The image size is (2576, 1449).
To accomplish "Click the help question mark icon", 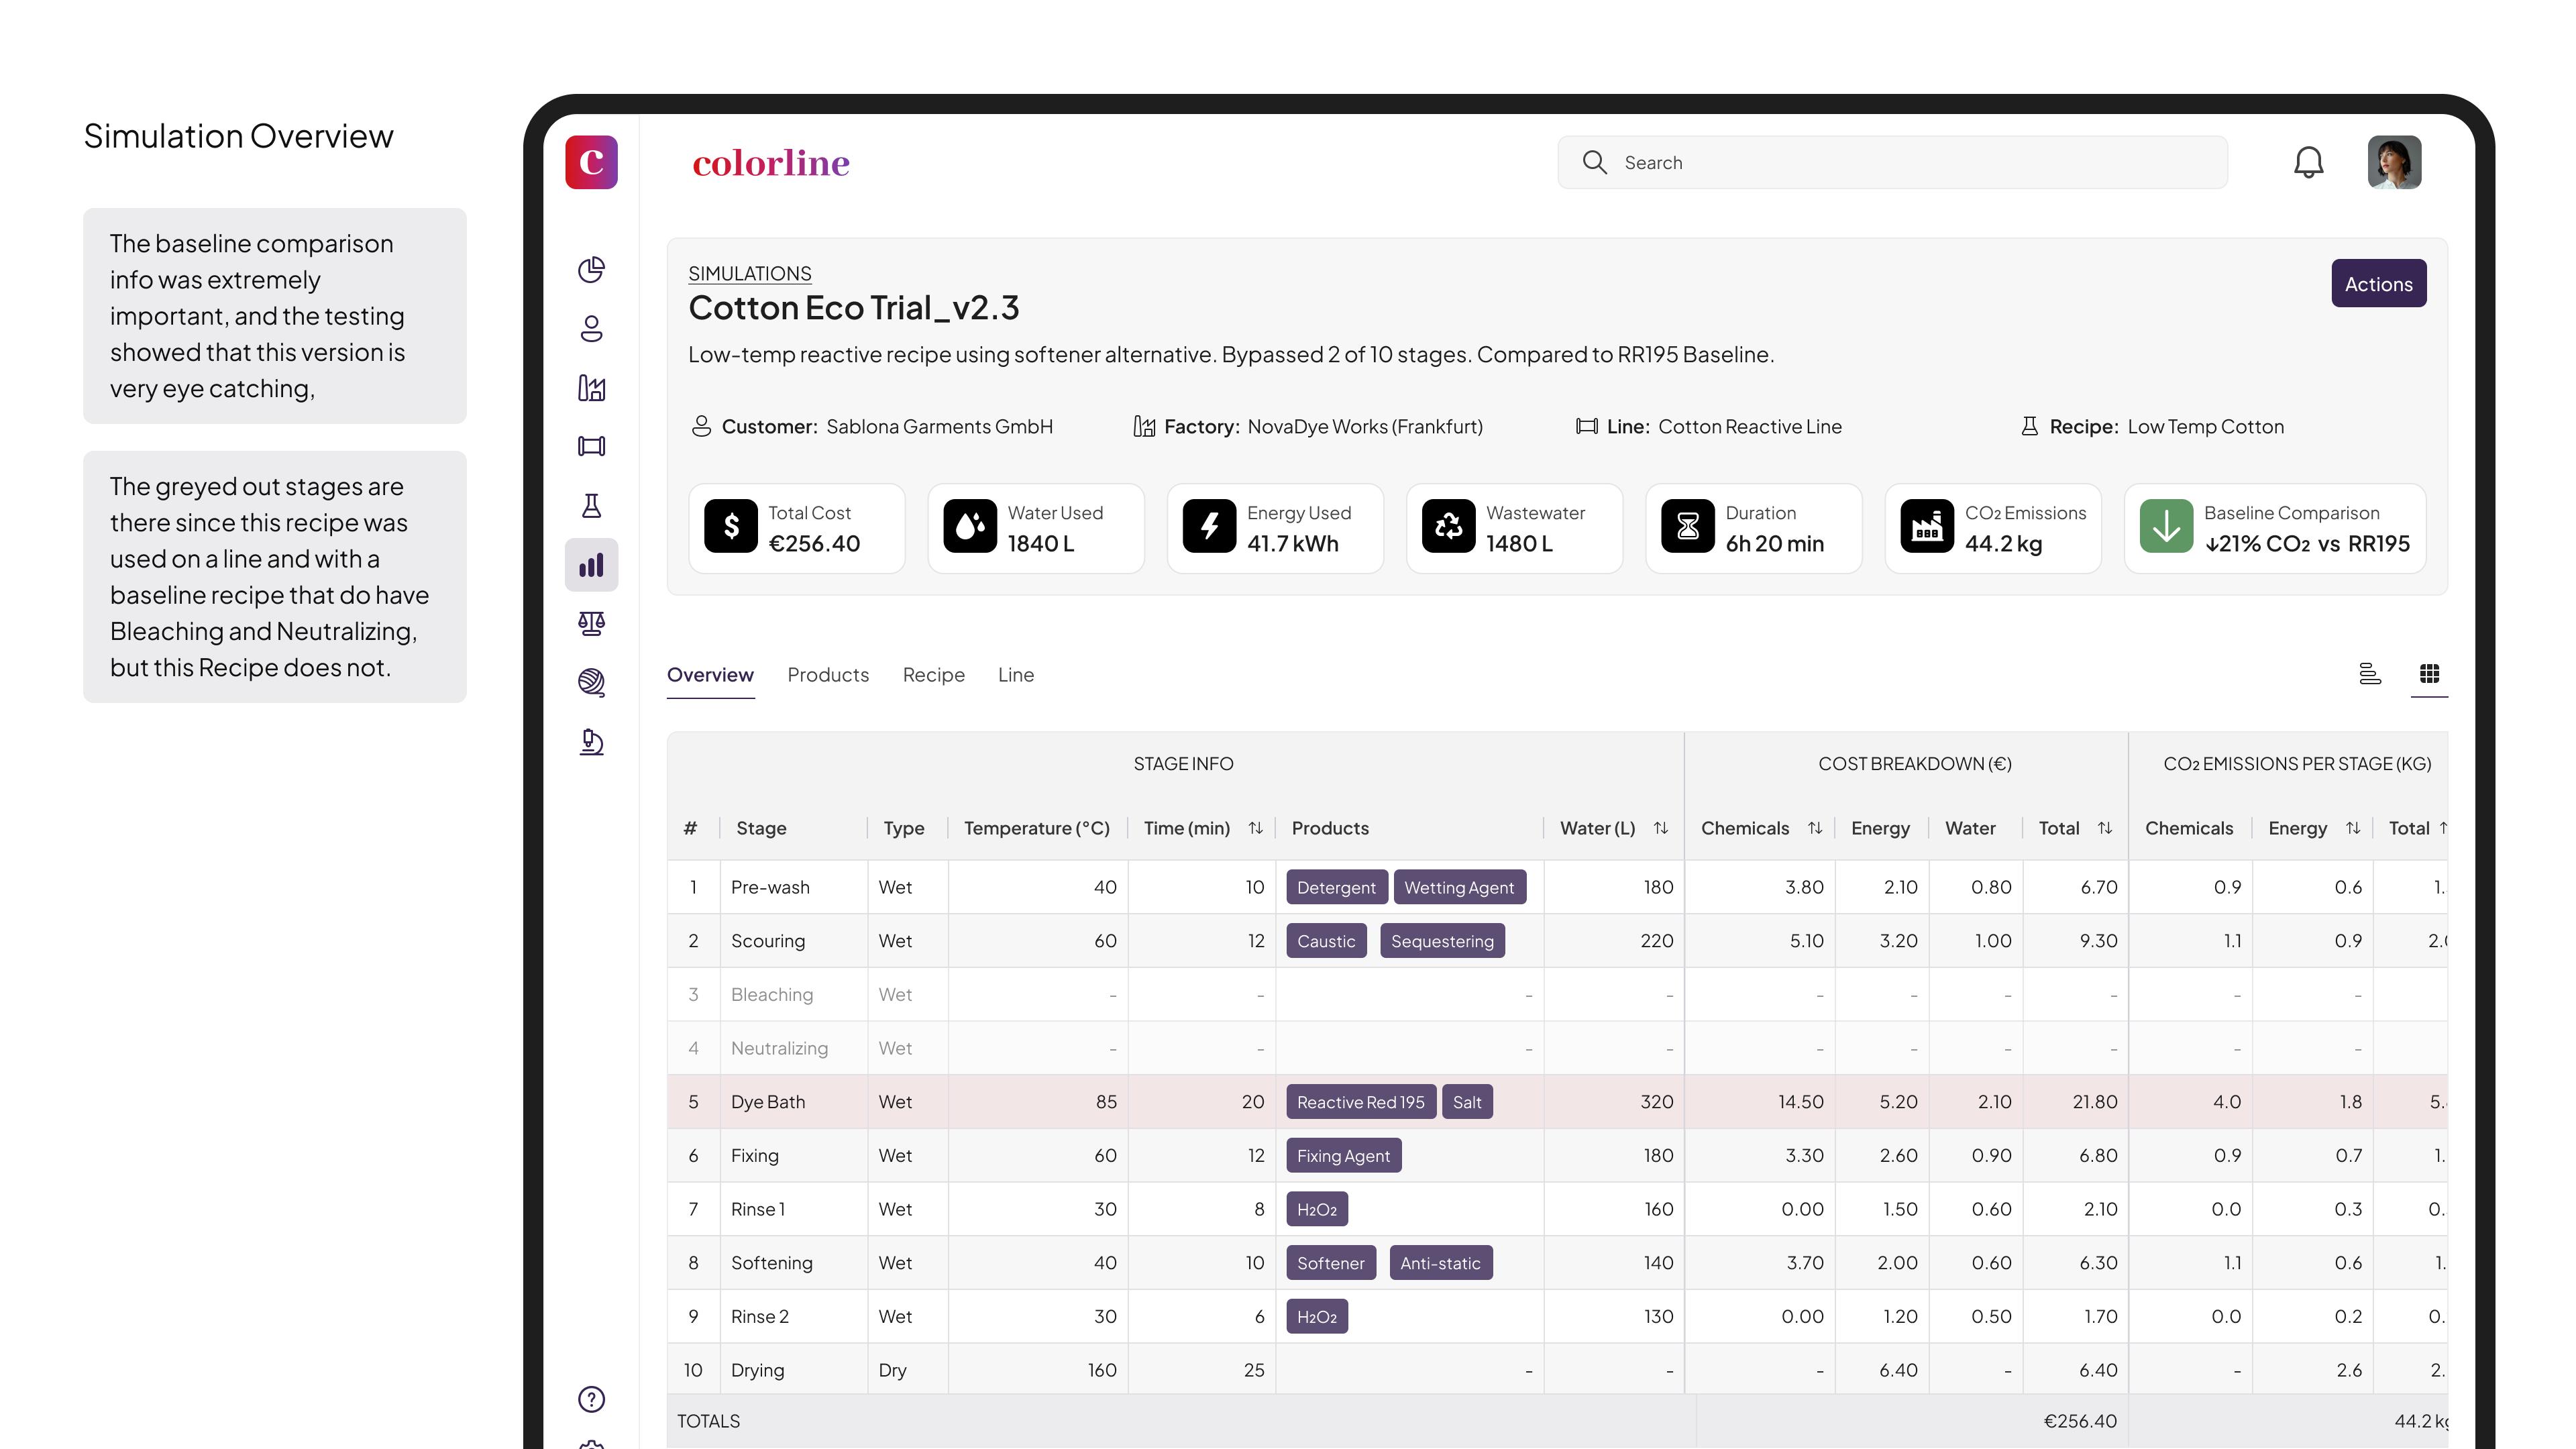I will (x=591, y=1399).
